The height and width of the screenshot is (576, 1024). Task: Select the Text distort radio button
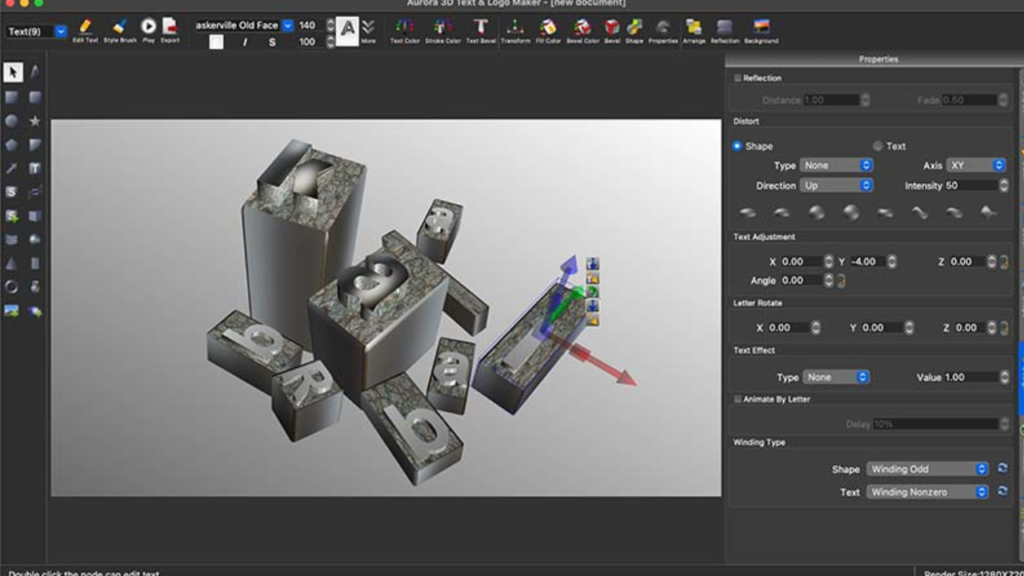coord(878,146)
